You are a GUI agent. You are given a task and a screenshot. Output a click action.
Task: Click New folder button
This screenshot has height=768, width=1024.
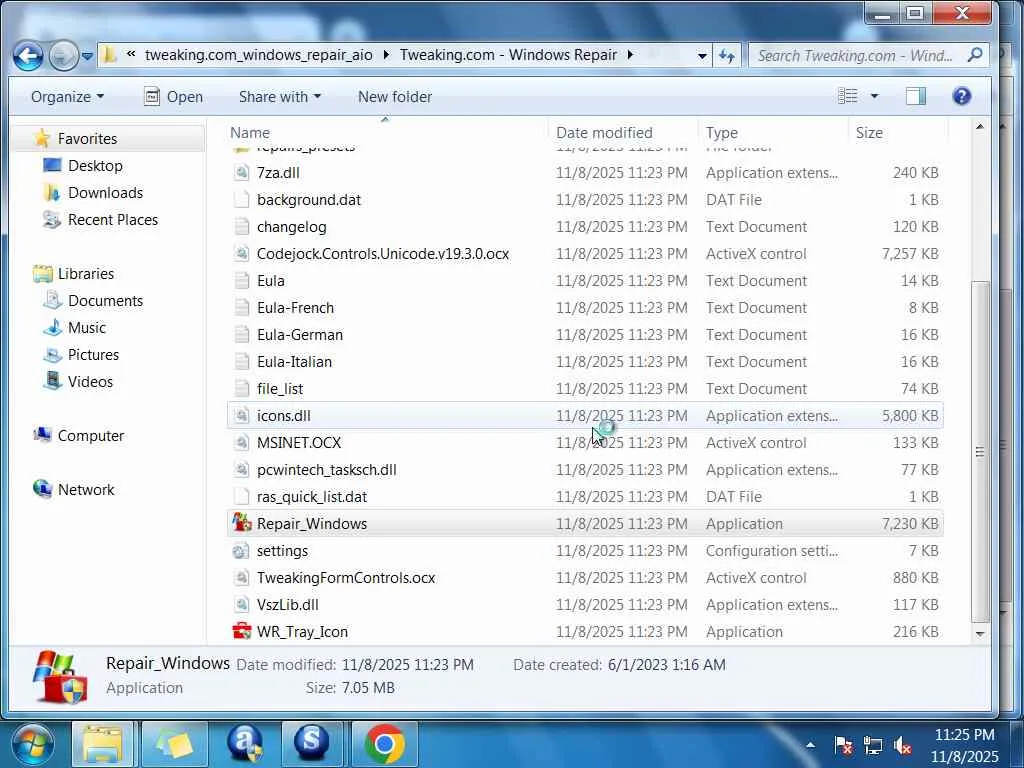[x=394, y=97]
